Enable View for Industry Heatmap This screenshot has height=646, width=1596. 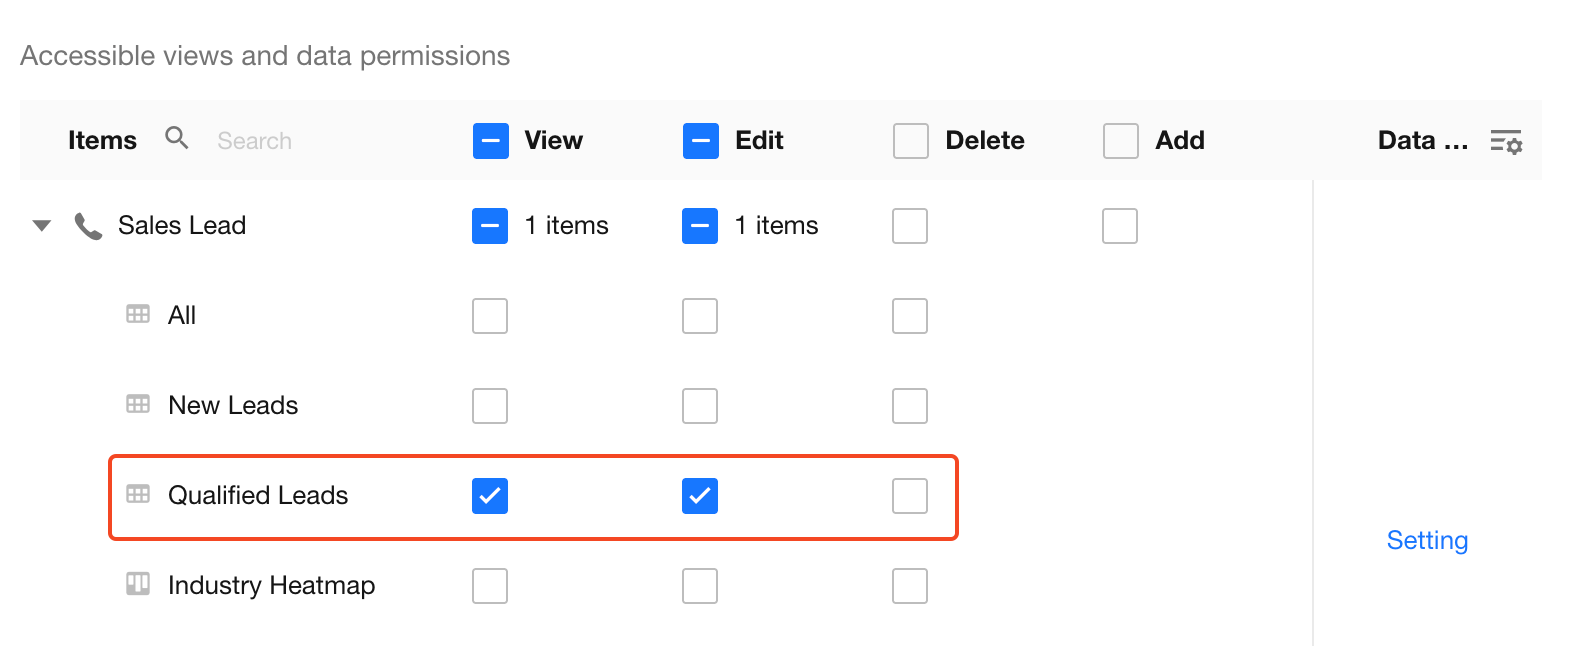click(x=490, y=586)
